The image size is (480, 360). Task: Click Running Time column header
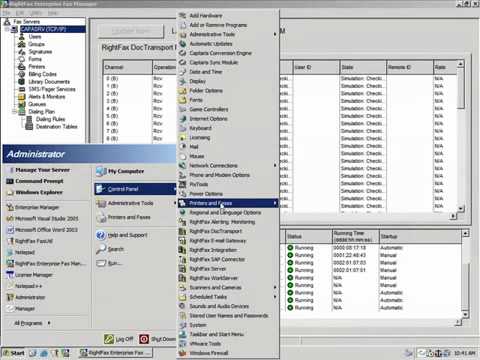pyautogui.click(x=355, y=236)
